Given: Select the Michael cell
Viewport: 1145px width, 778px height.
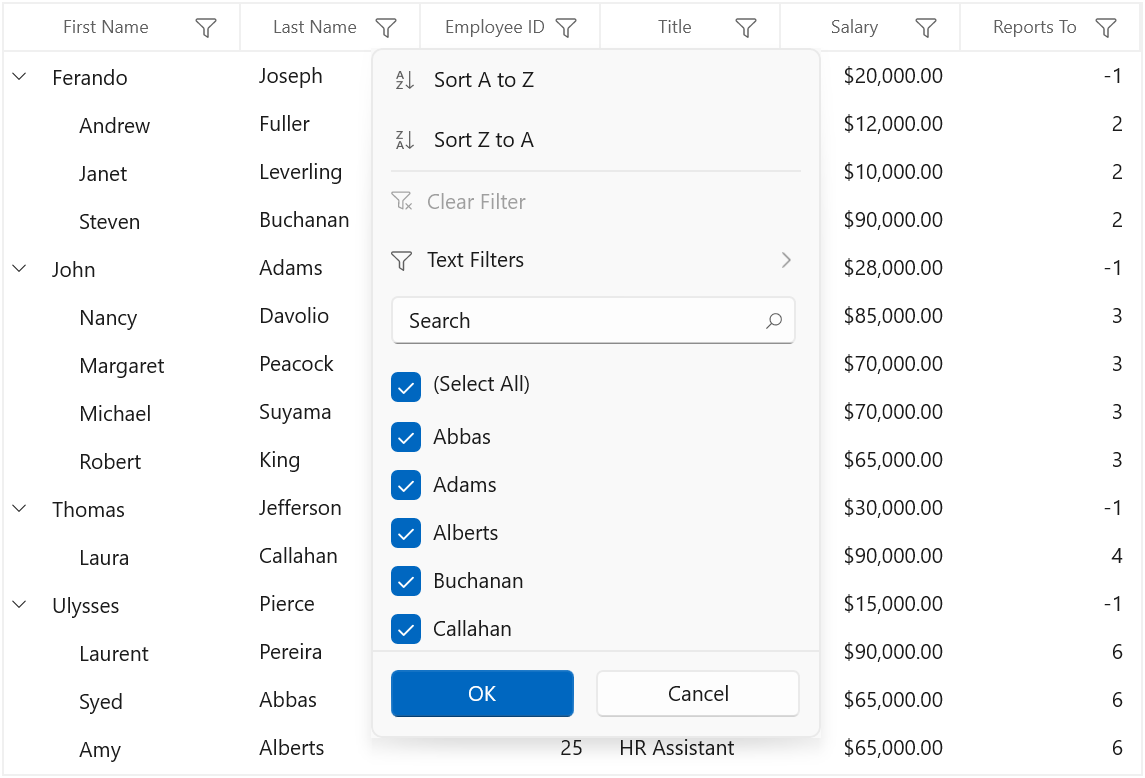Looking at the screenshot, I should click(x=115, y=414).
